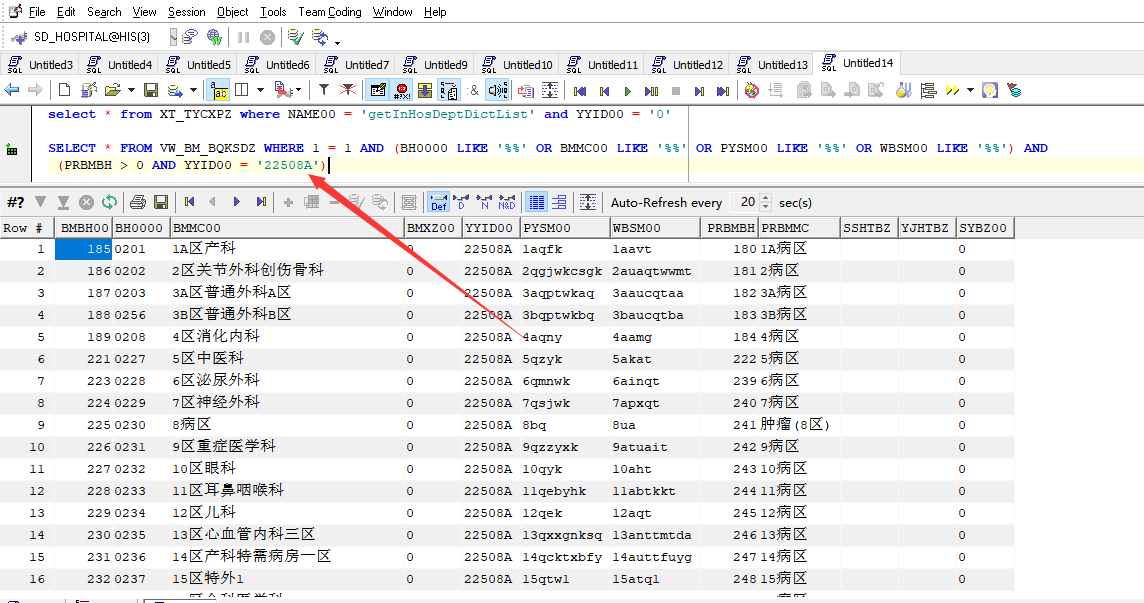Click the Commit transaction icon in session toolbar
This screenshot has width=1144, height=603.
(295, 37)
